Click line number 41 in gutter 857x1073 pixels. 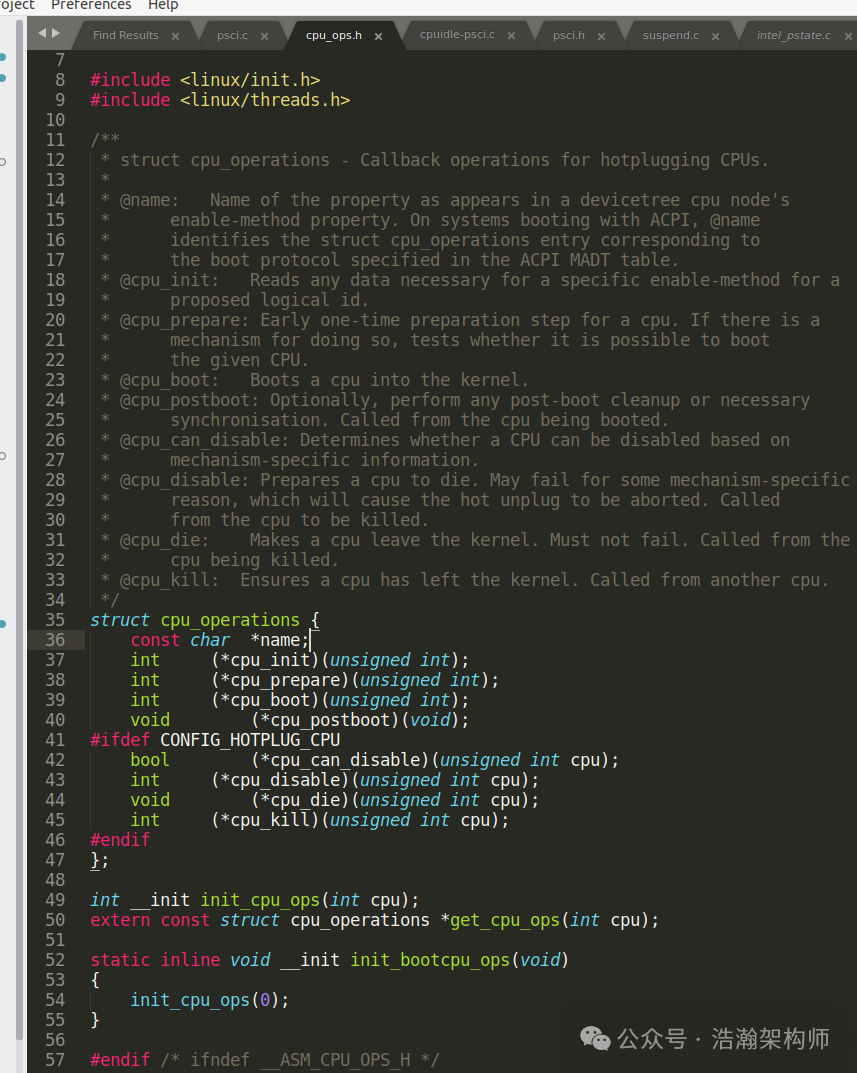click(55, 740)
